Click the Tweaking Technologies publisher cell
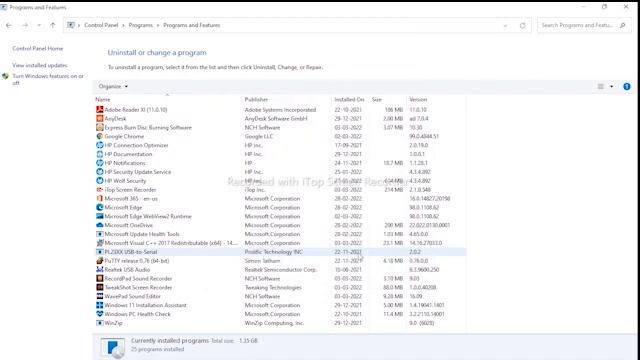640x360 pixels. (x=273, y=287)
